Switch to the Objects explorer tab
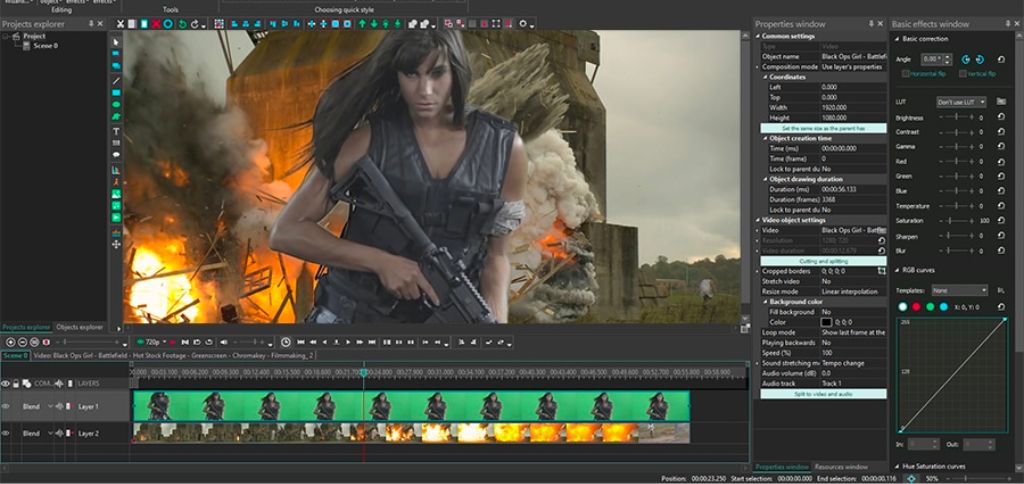This screenshot has width=1024, height=484. click(x=79, y=327)
